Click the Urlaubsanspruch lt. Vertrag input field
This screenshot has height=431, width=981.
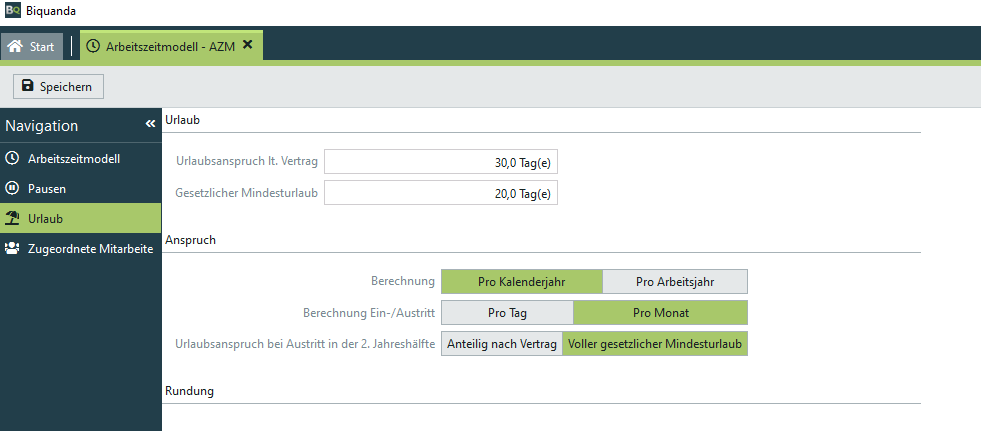pyautogui.click(x=440, y=162)
